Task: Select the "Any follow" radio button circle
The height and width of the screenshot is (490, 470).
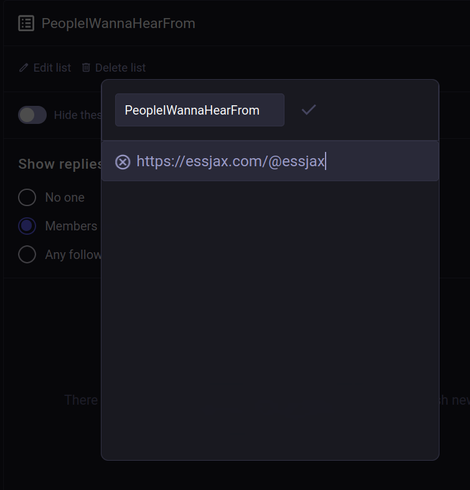Action: click(27, 255)
